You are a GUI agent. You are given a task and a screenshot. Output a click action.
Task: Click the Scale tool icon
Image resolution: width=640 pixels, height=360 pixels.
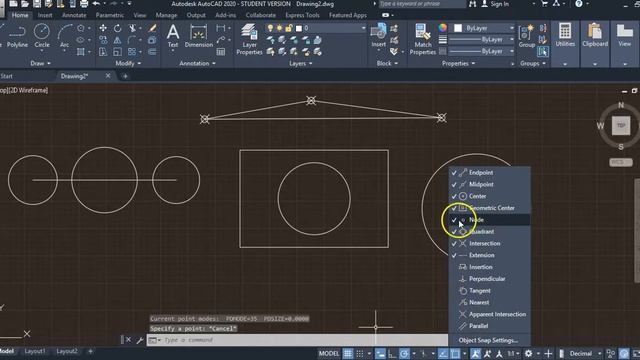[118, 52]
